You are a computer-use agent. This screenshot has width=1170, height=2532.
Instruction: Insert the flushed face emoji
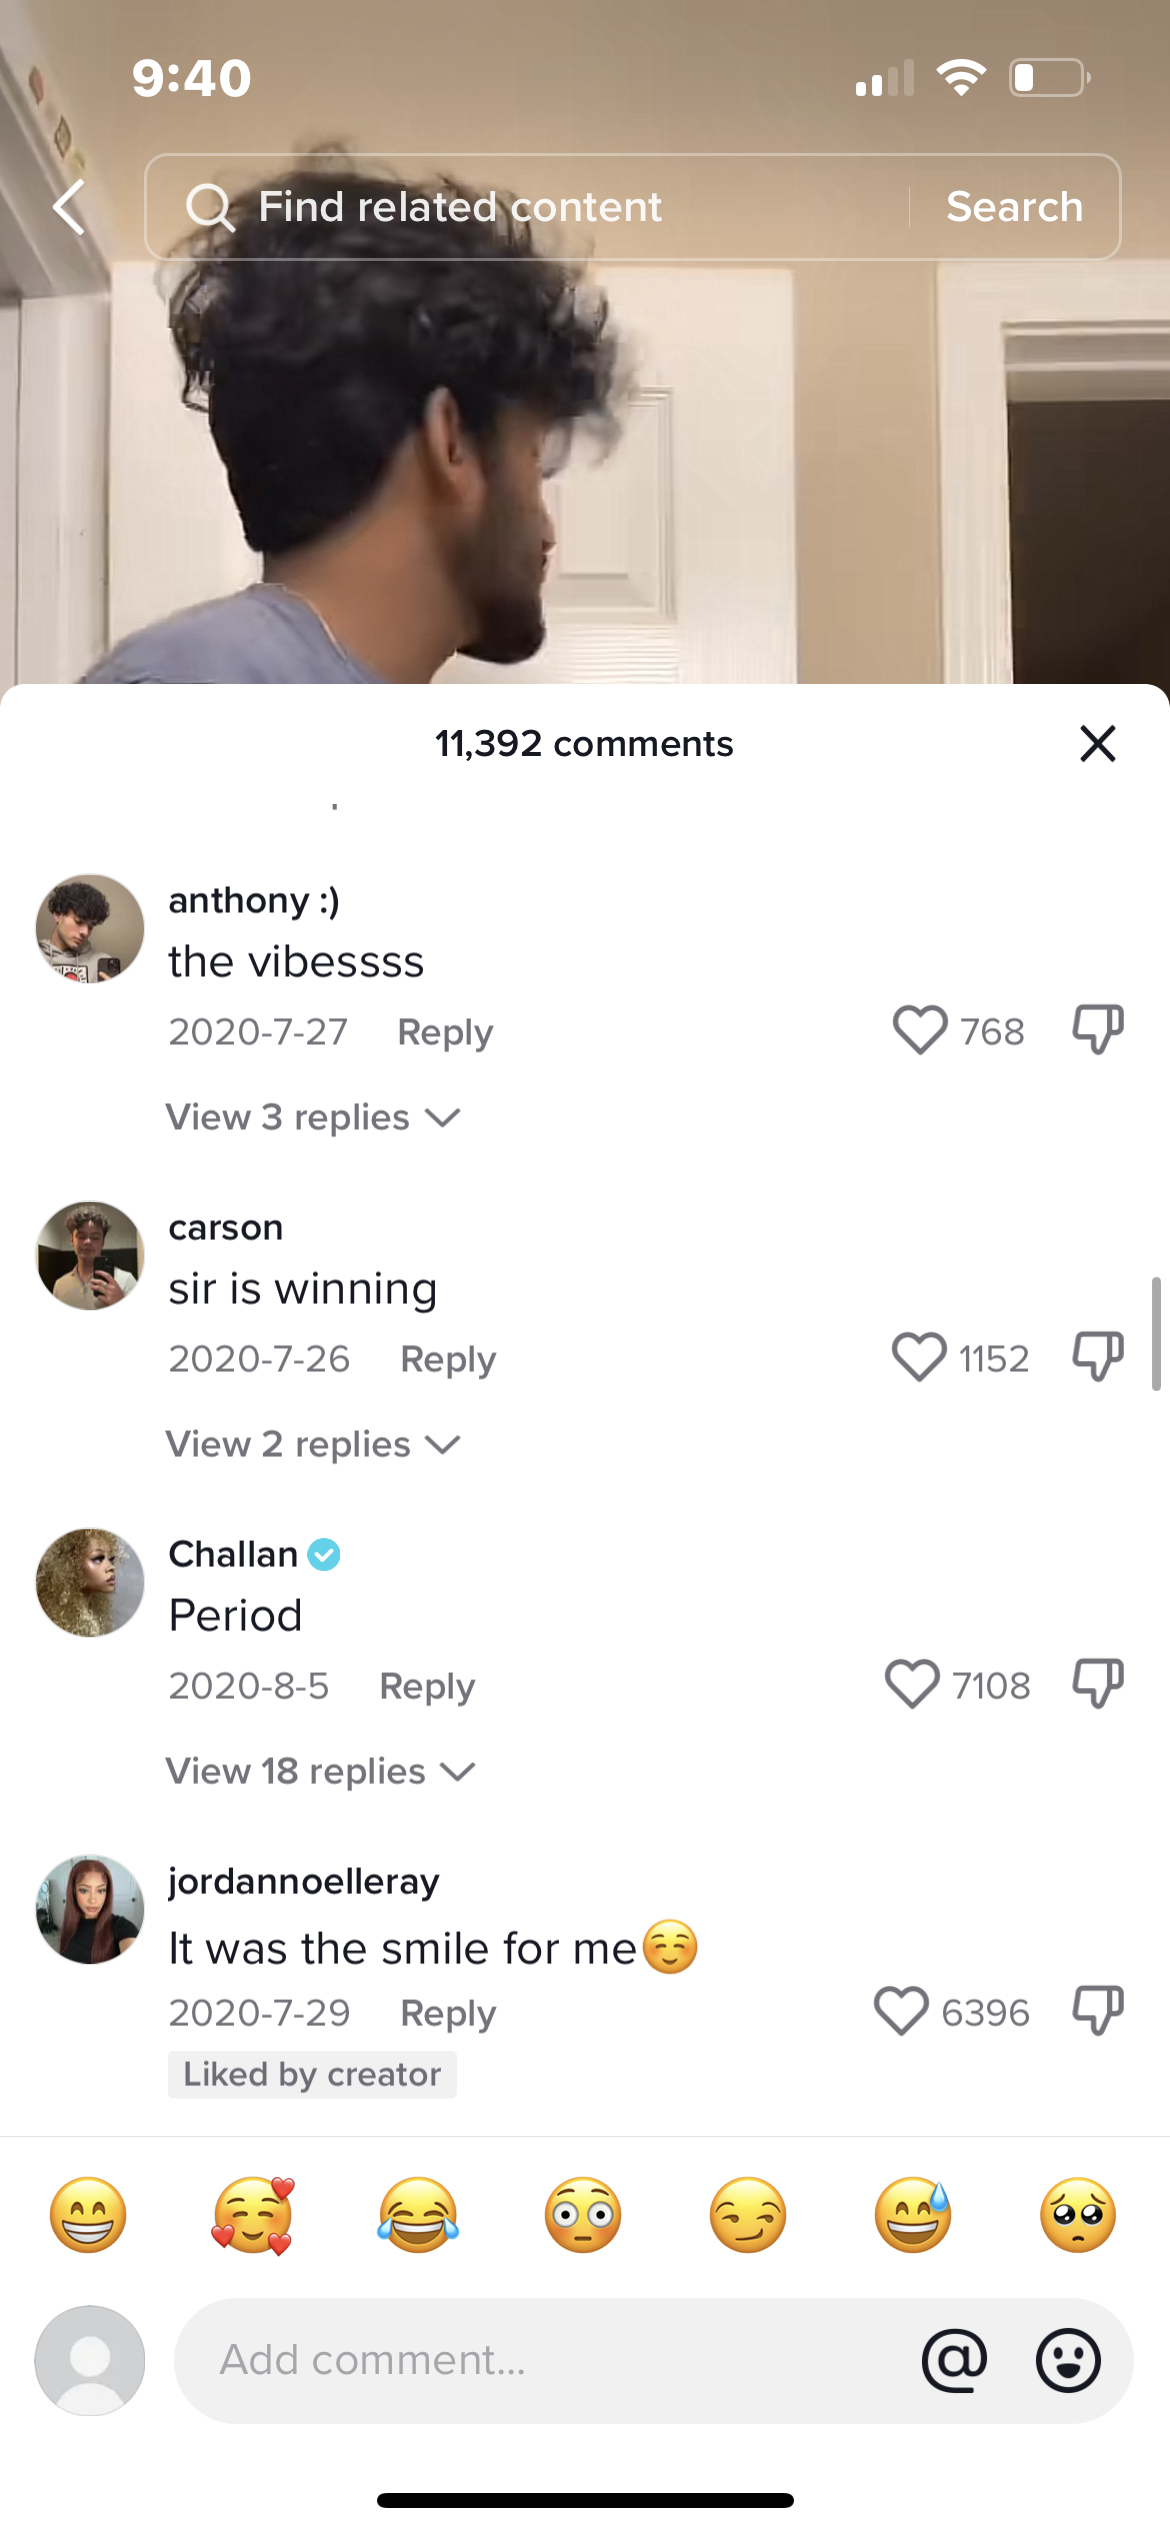[583, 2215]
